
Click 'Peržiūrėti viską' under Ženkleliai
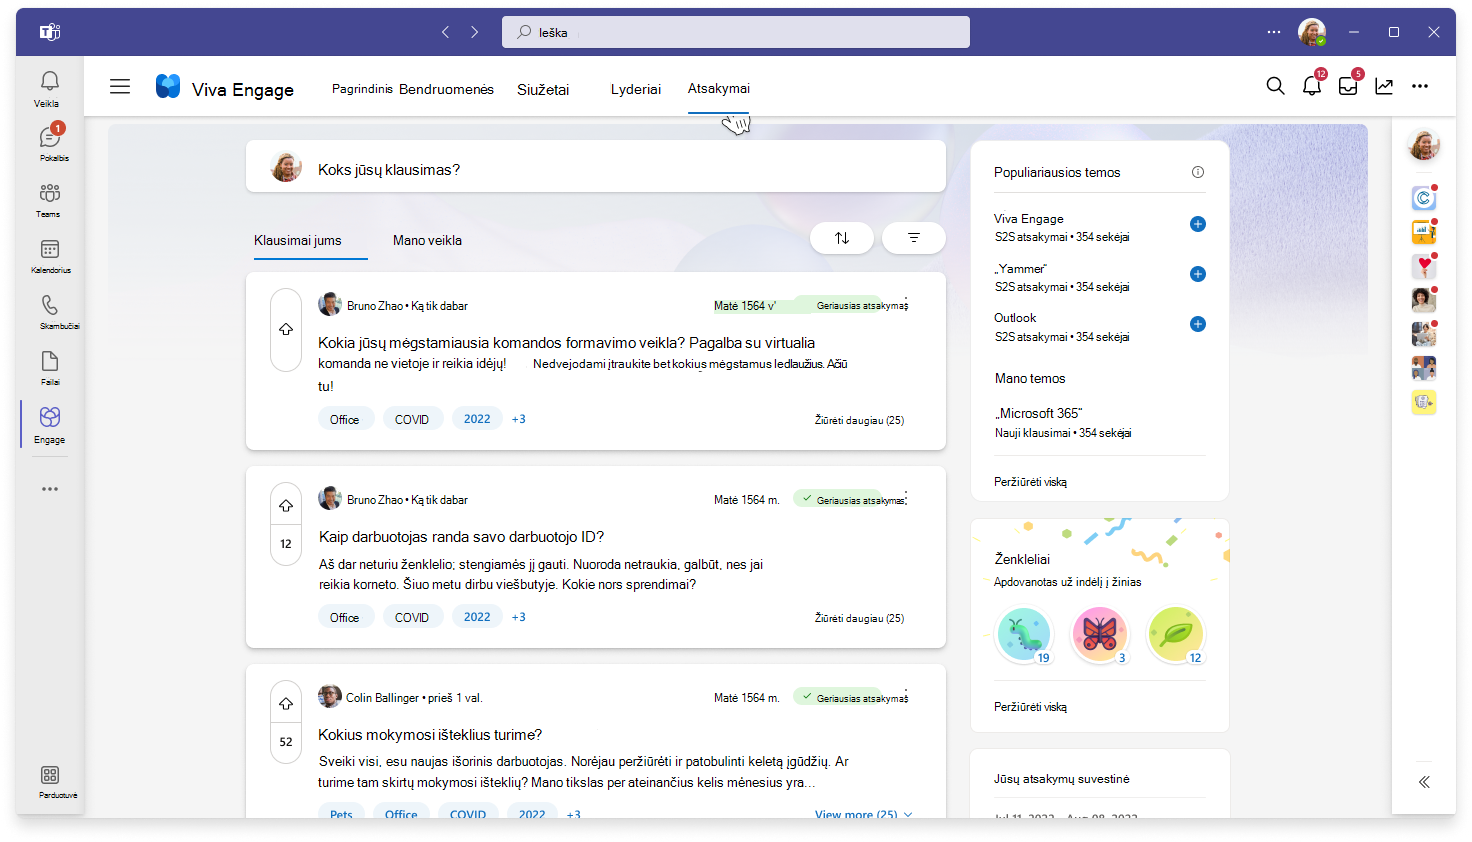tap(1030, 707)
